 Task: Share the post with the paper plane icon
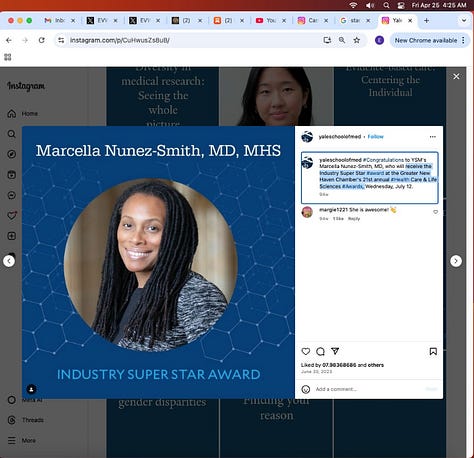[x=335, y=351]
